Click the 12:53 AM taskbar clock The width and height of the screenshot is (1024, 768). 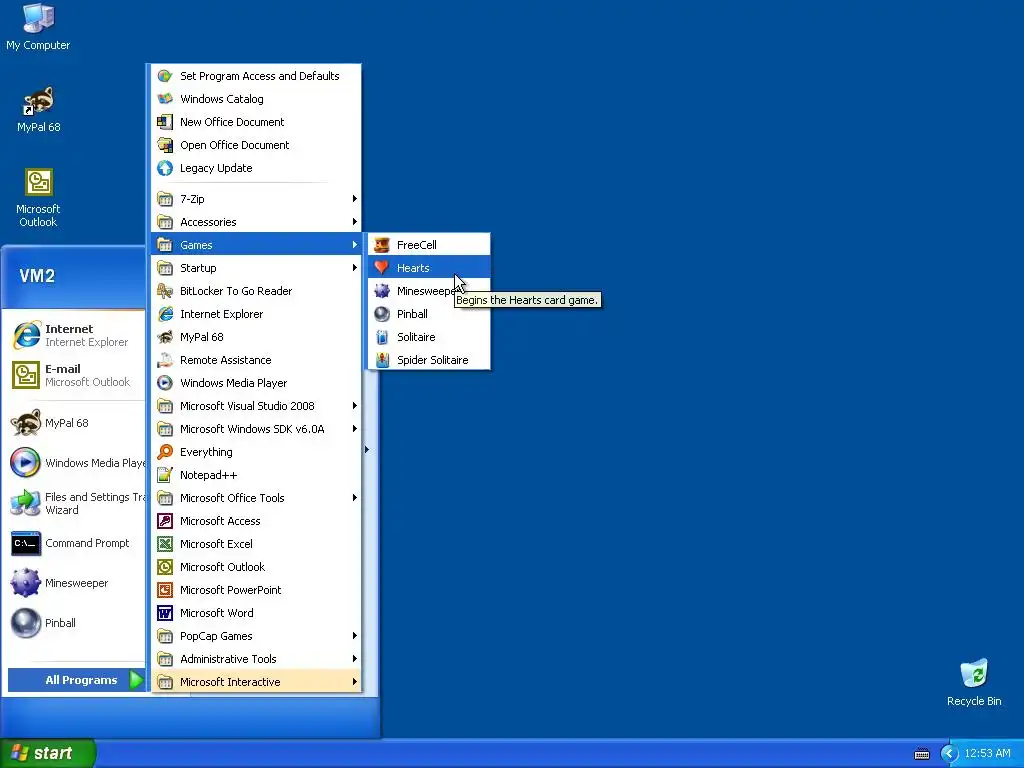coord(987,754)
